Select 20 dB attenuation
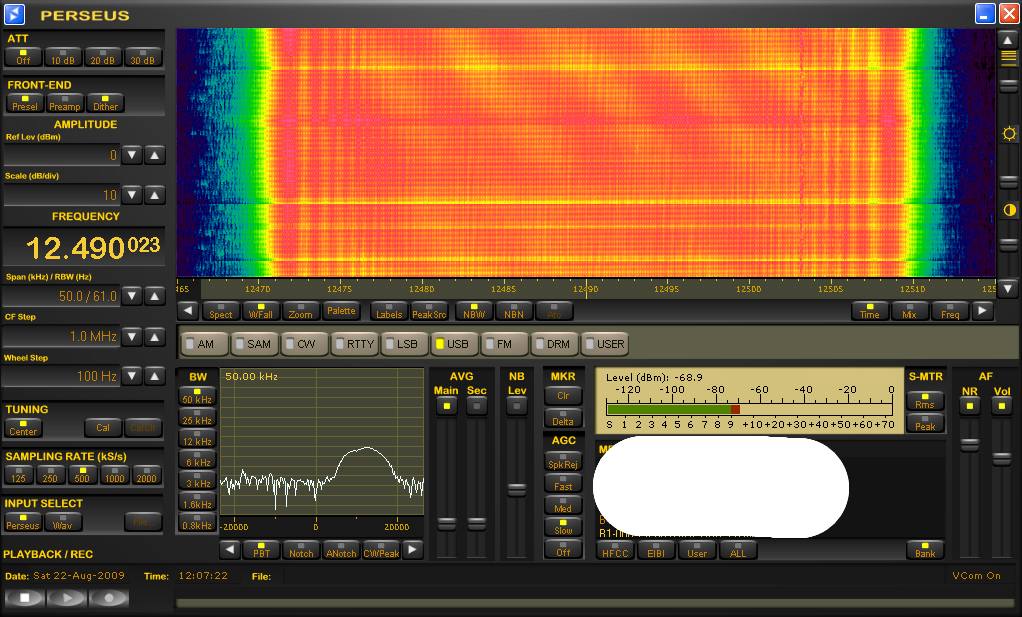Image resolution: width=1022 pixels, height=617 pixels. (103, 57)
